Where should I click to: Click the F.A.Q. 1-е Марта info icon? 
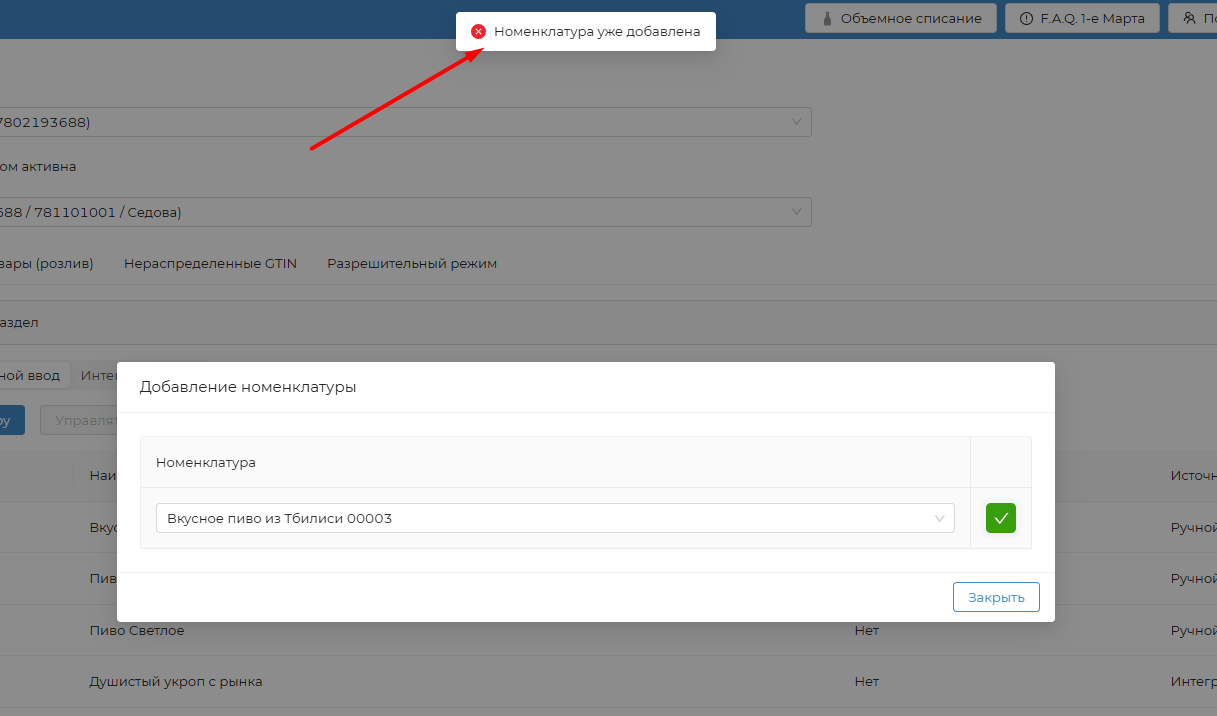(1025, 18)
